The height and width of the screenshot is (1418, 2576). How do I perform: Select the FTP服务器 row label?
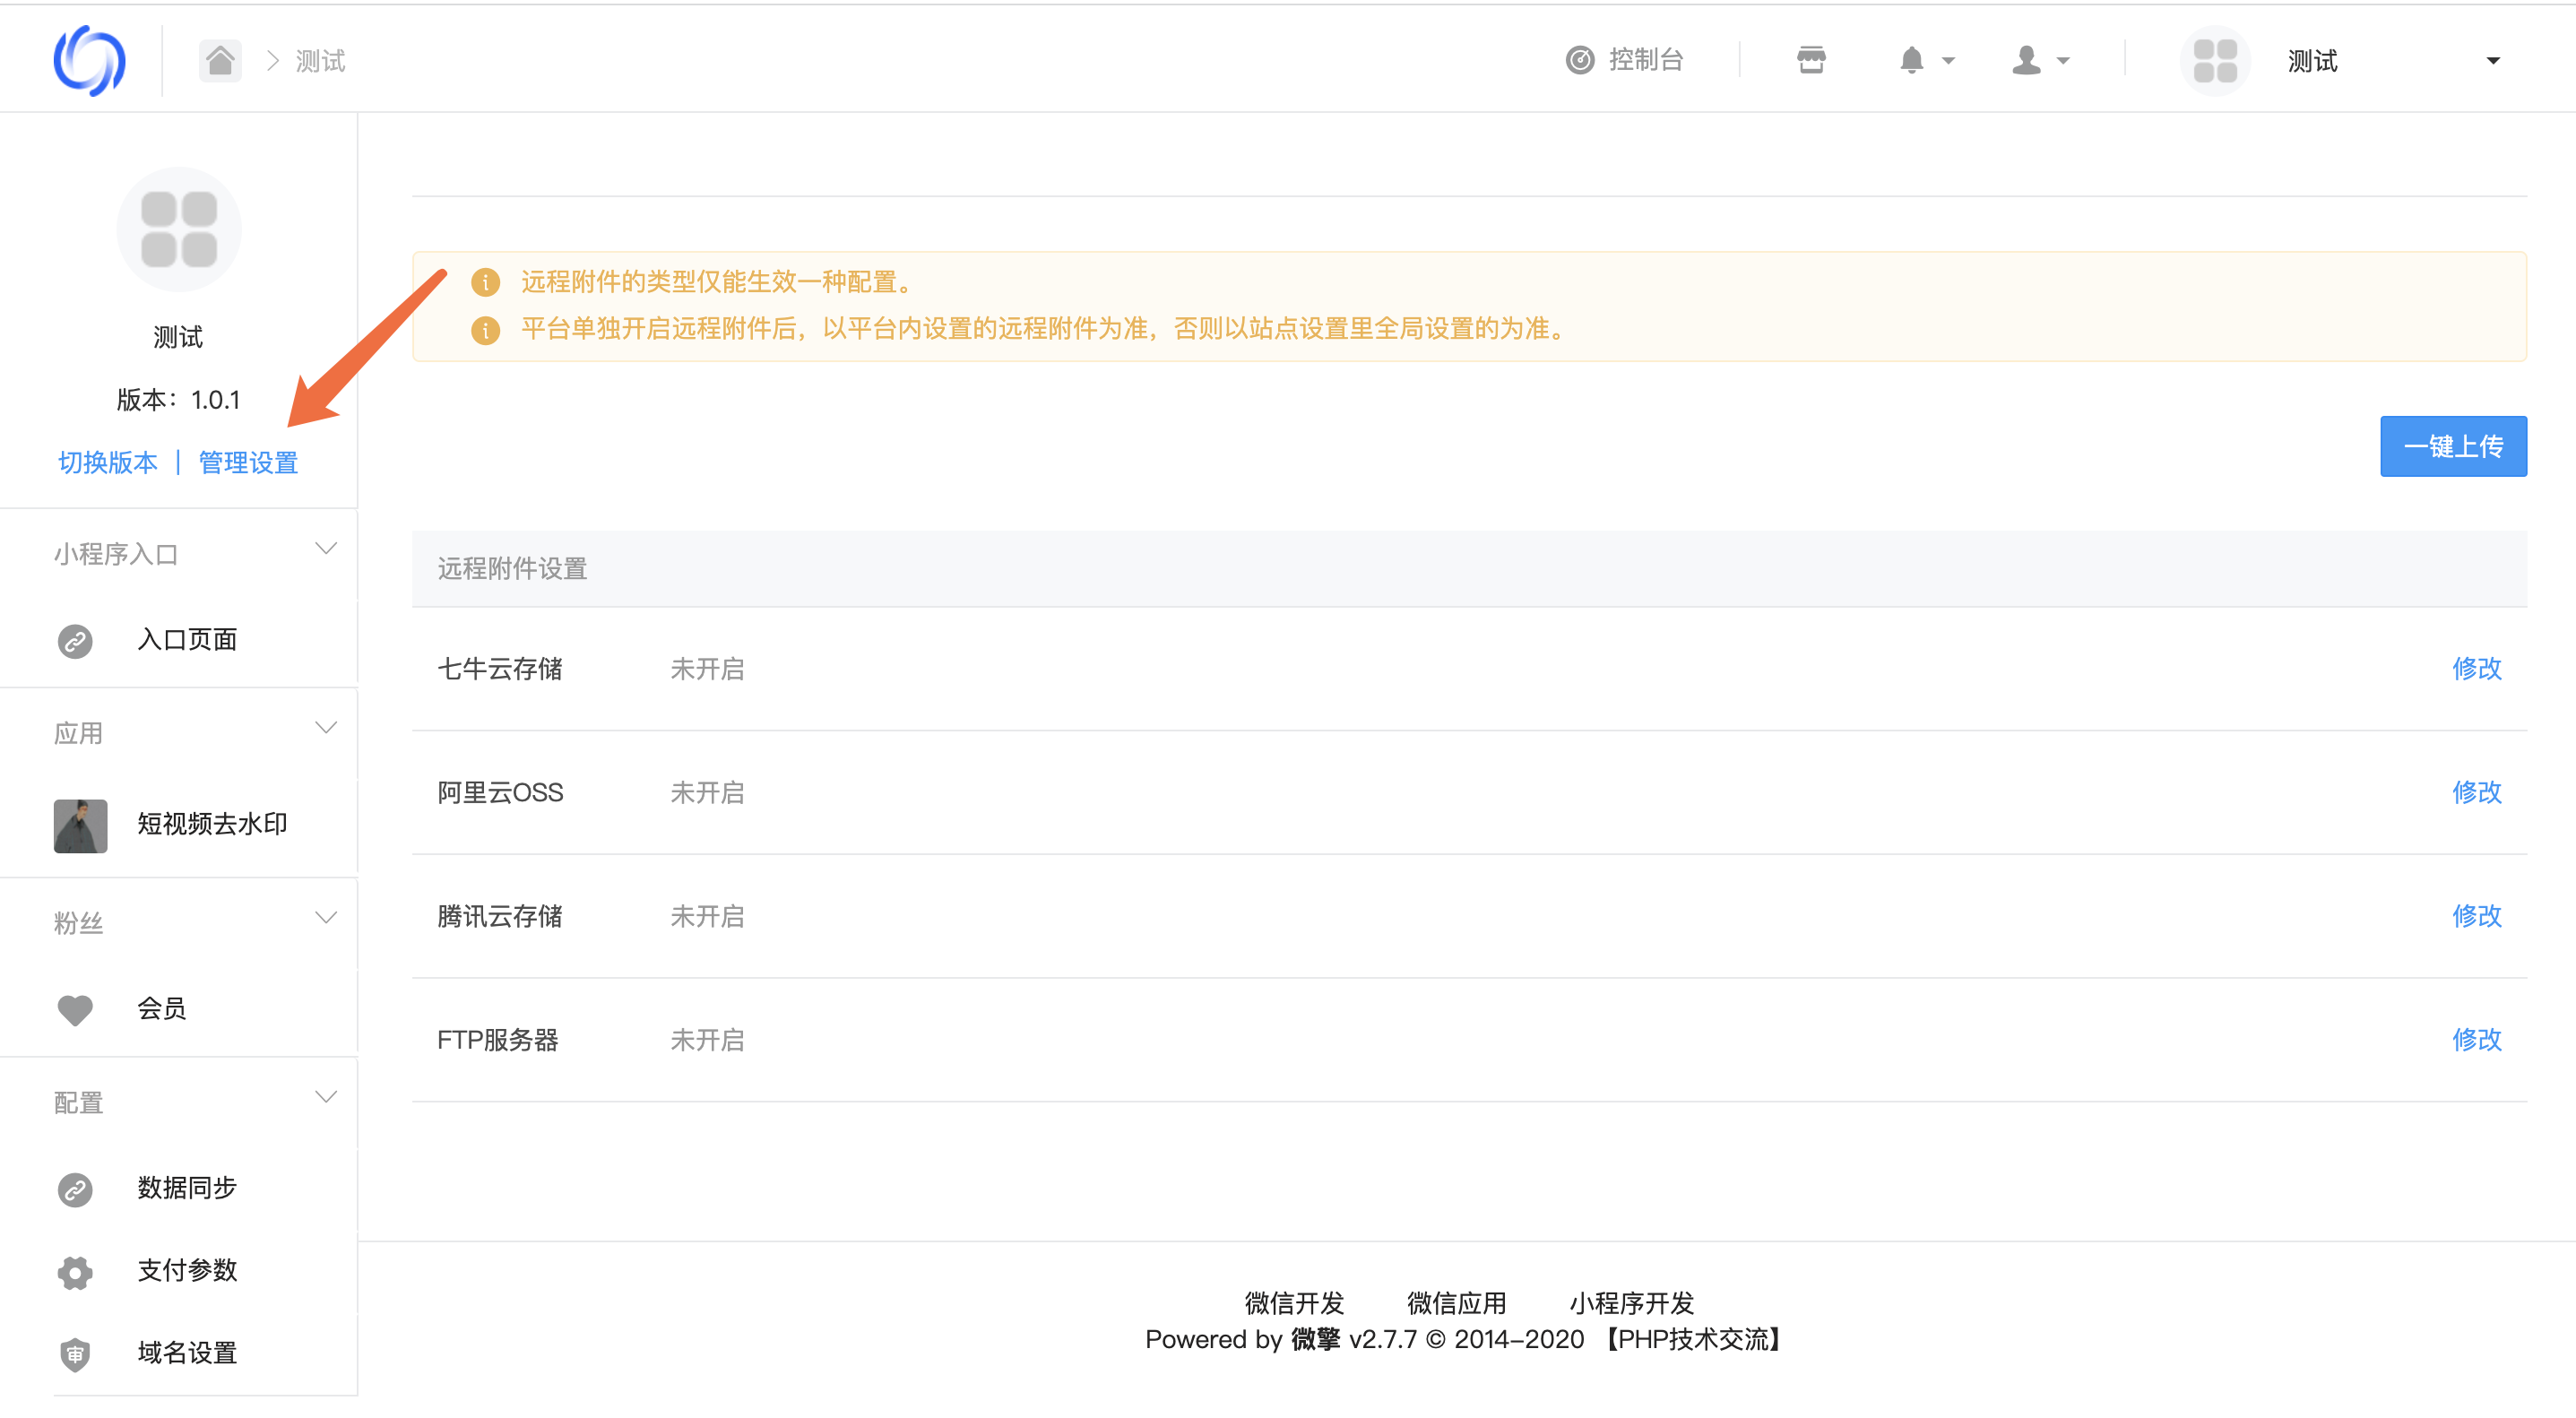point(498,1041)
